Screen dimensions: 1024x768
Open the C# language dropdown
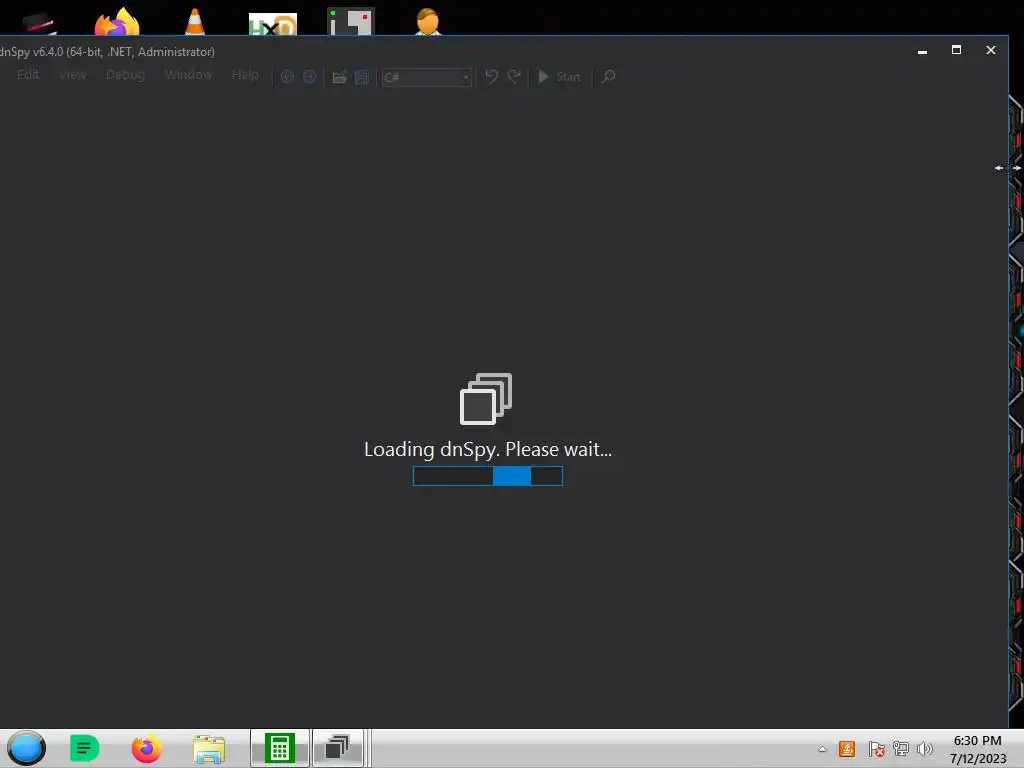(x=426, y=77)
